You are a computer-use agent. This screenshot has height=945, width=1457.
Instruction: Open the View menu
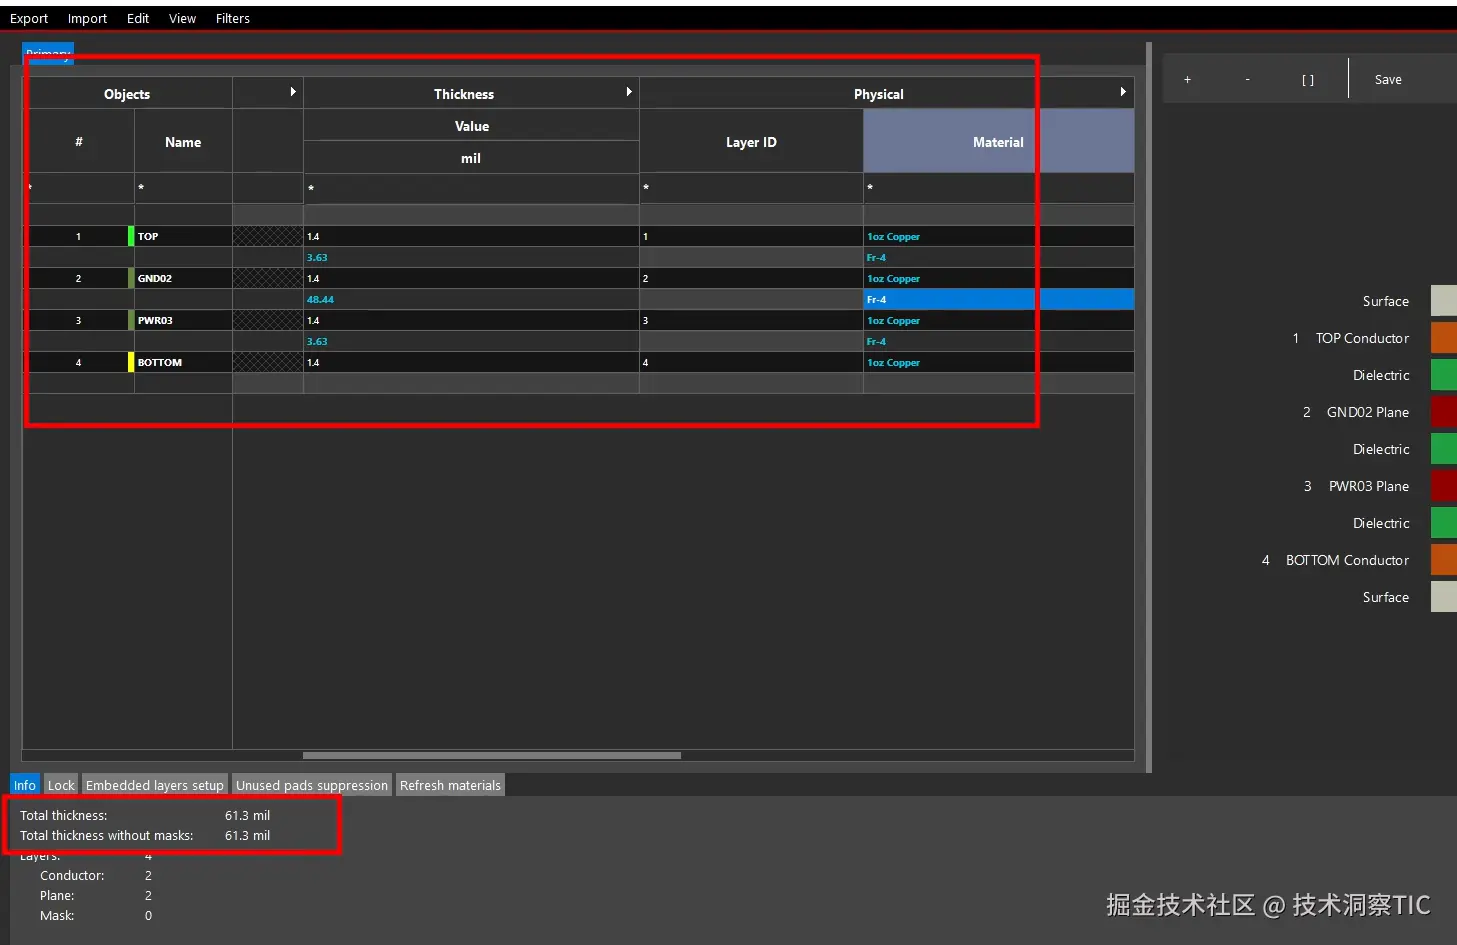[x=182, y=18]
